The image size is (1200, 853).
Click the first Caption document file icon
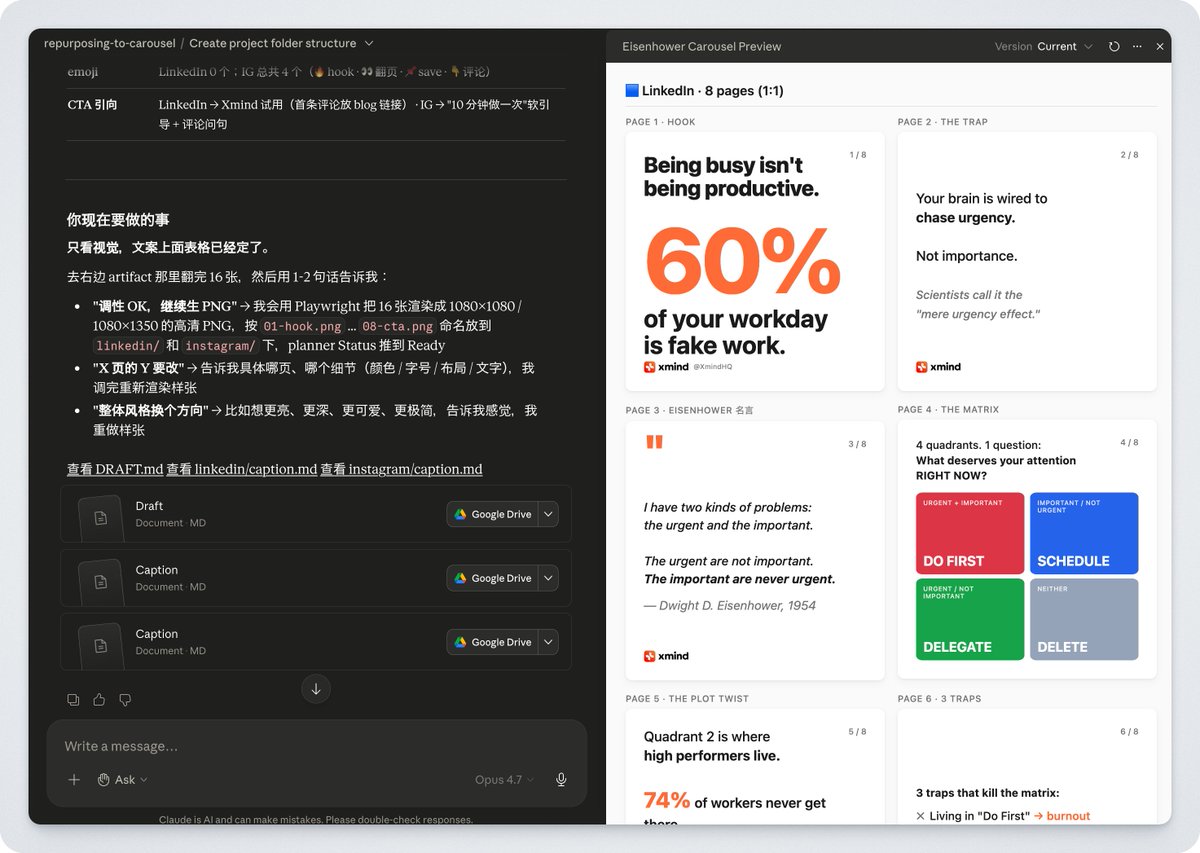pos(100,580)
